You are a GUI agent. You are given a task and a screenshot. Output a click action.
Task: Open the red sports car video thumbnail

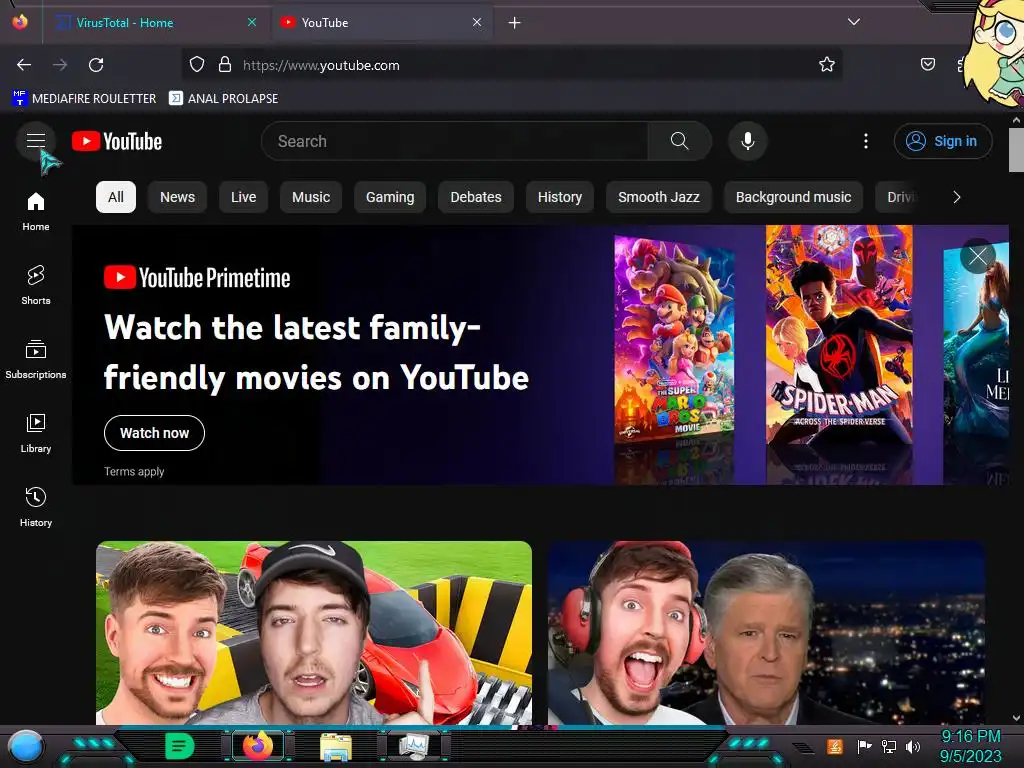314,633
